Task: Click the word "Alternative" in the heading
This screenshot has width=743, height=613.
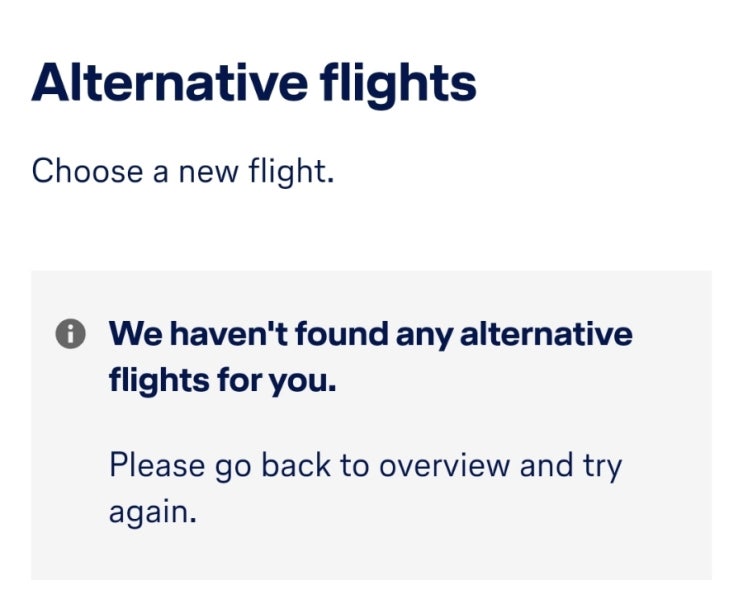Action: 157,83
